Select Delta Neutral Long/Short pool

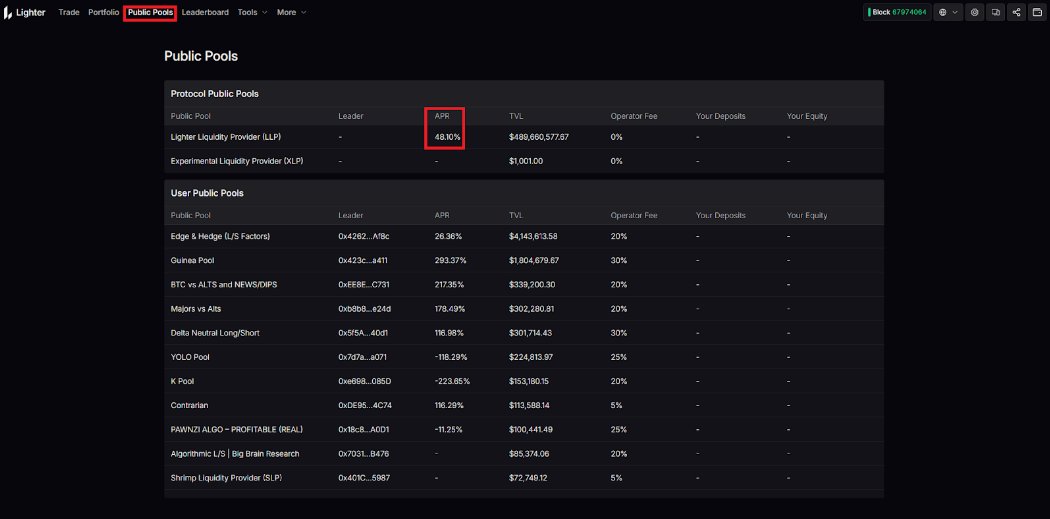pos(524,333)
